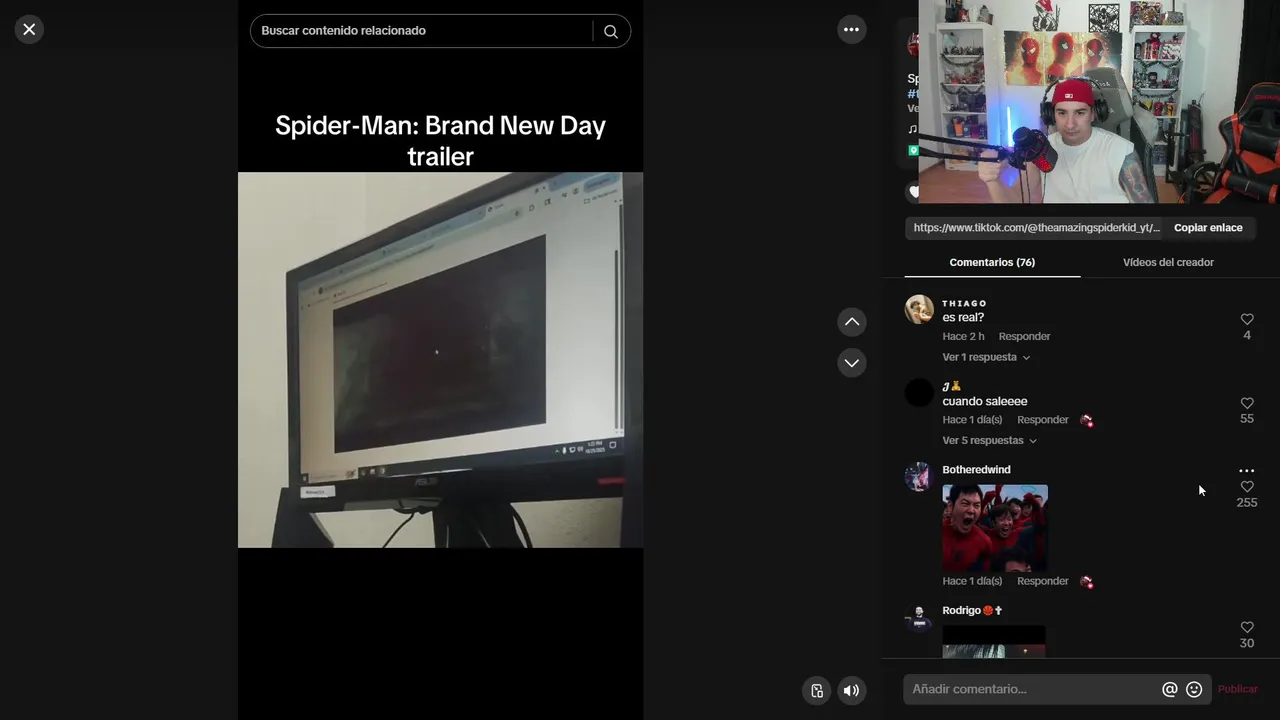Open Botheredwind username link
Image resolution: width=1280 pixels, height=720 pixels.
pyautogui.click(x=976, y=470)
